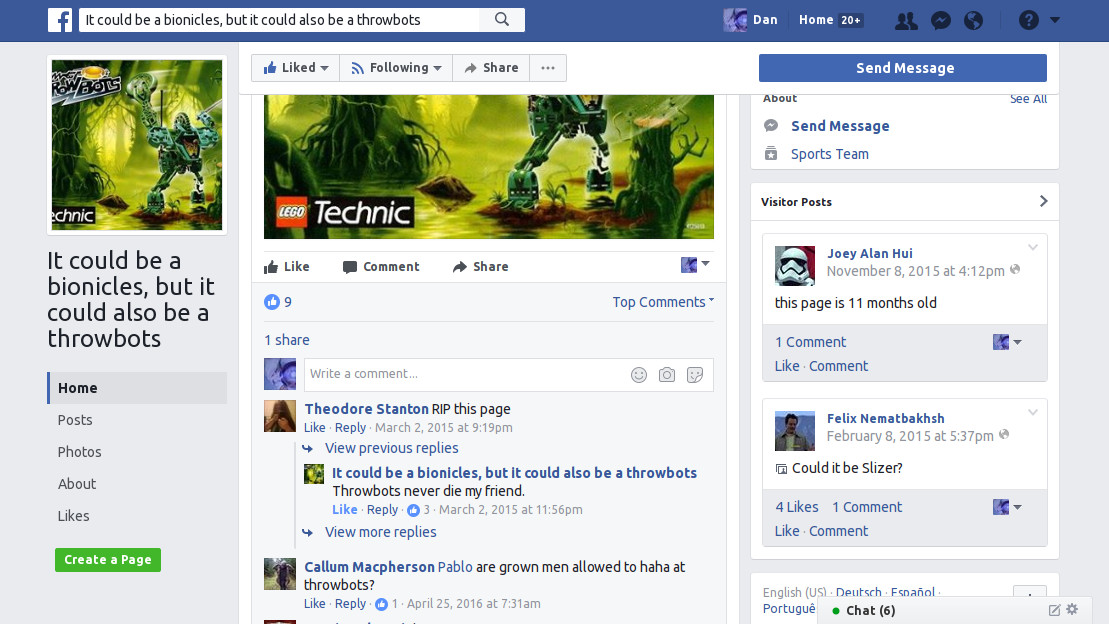The width and height of the screenshot is (1109, 624).
Task: Open options chevron on Felix Nematbakhsh's post
Action: [1033, 412]
